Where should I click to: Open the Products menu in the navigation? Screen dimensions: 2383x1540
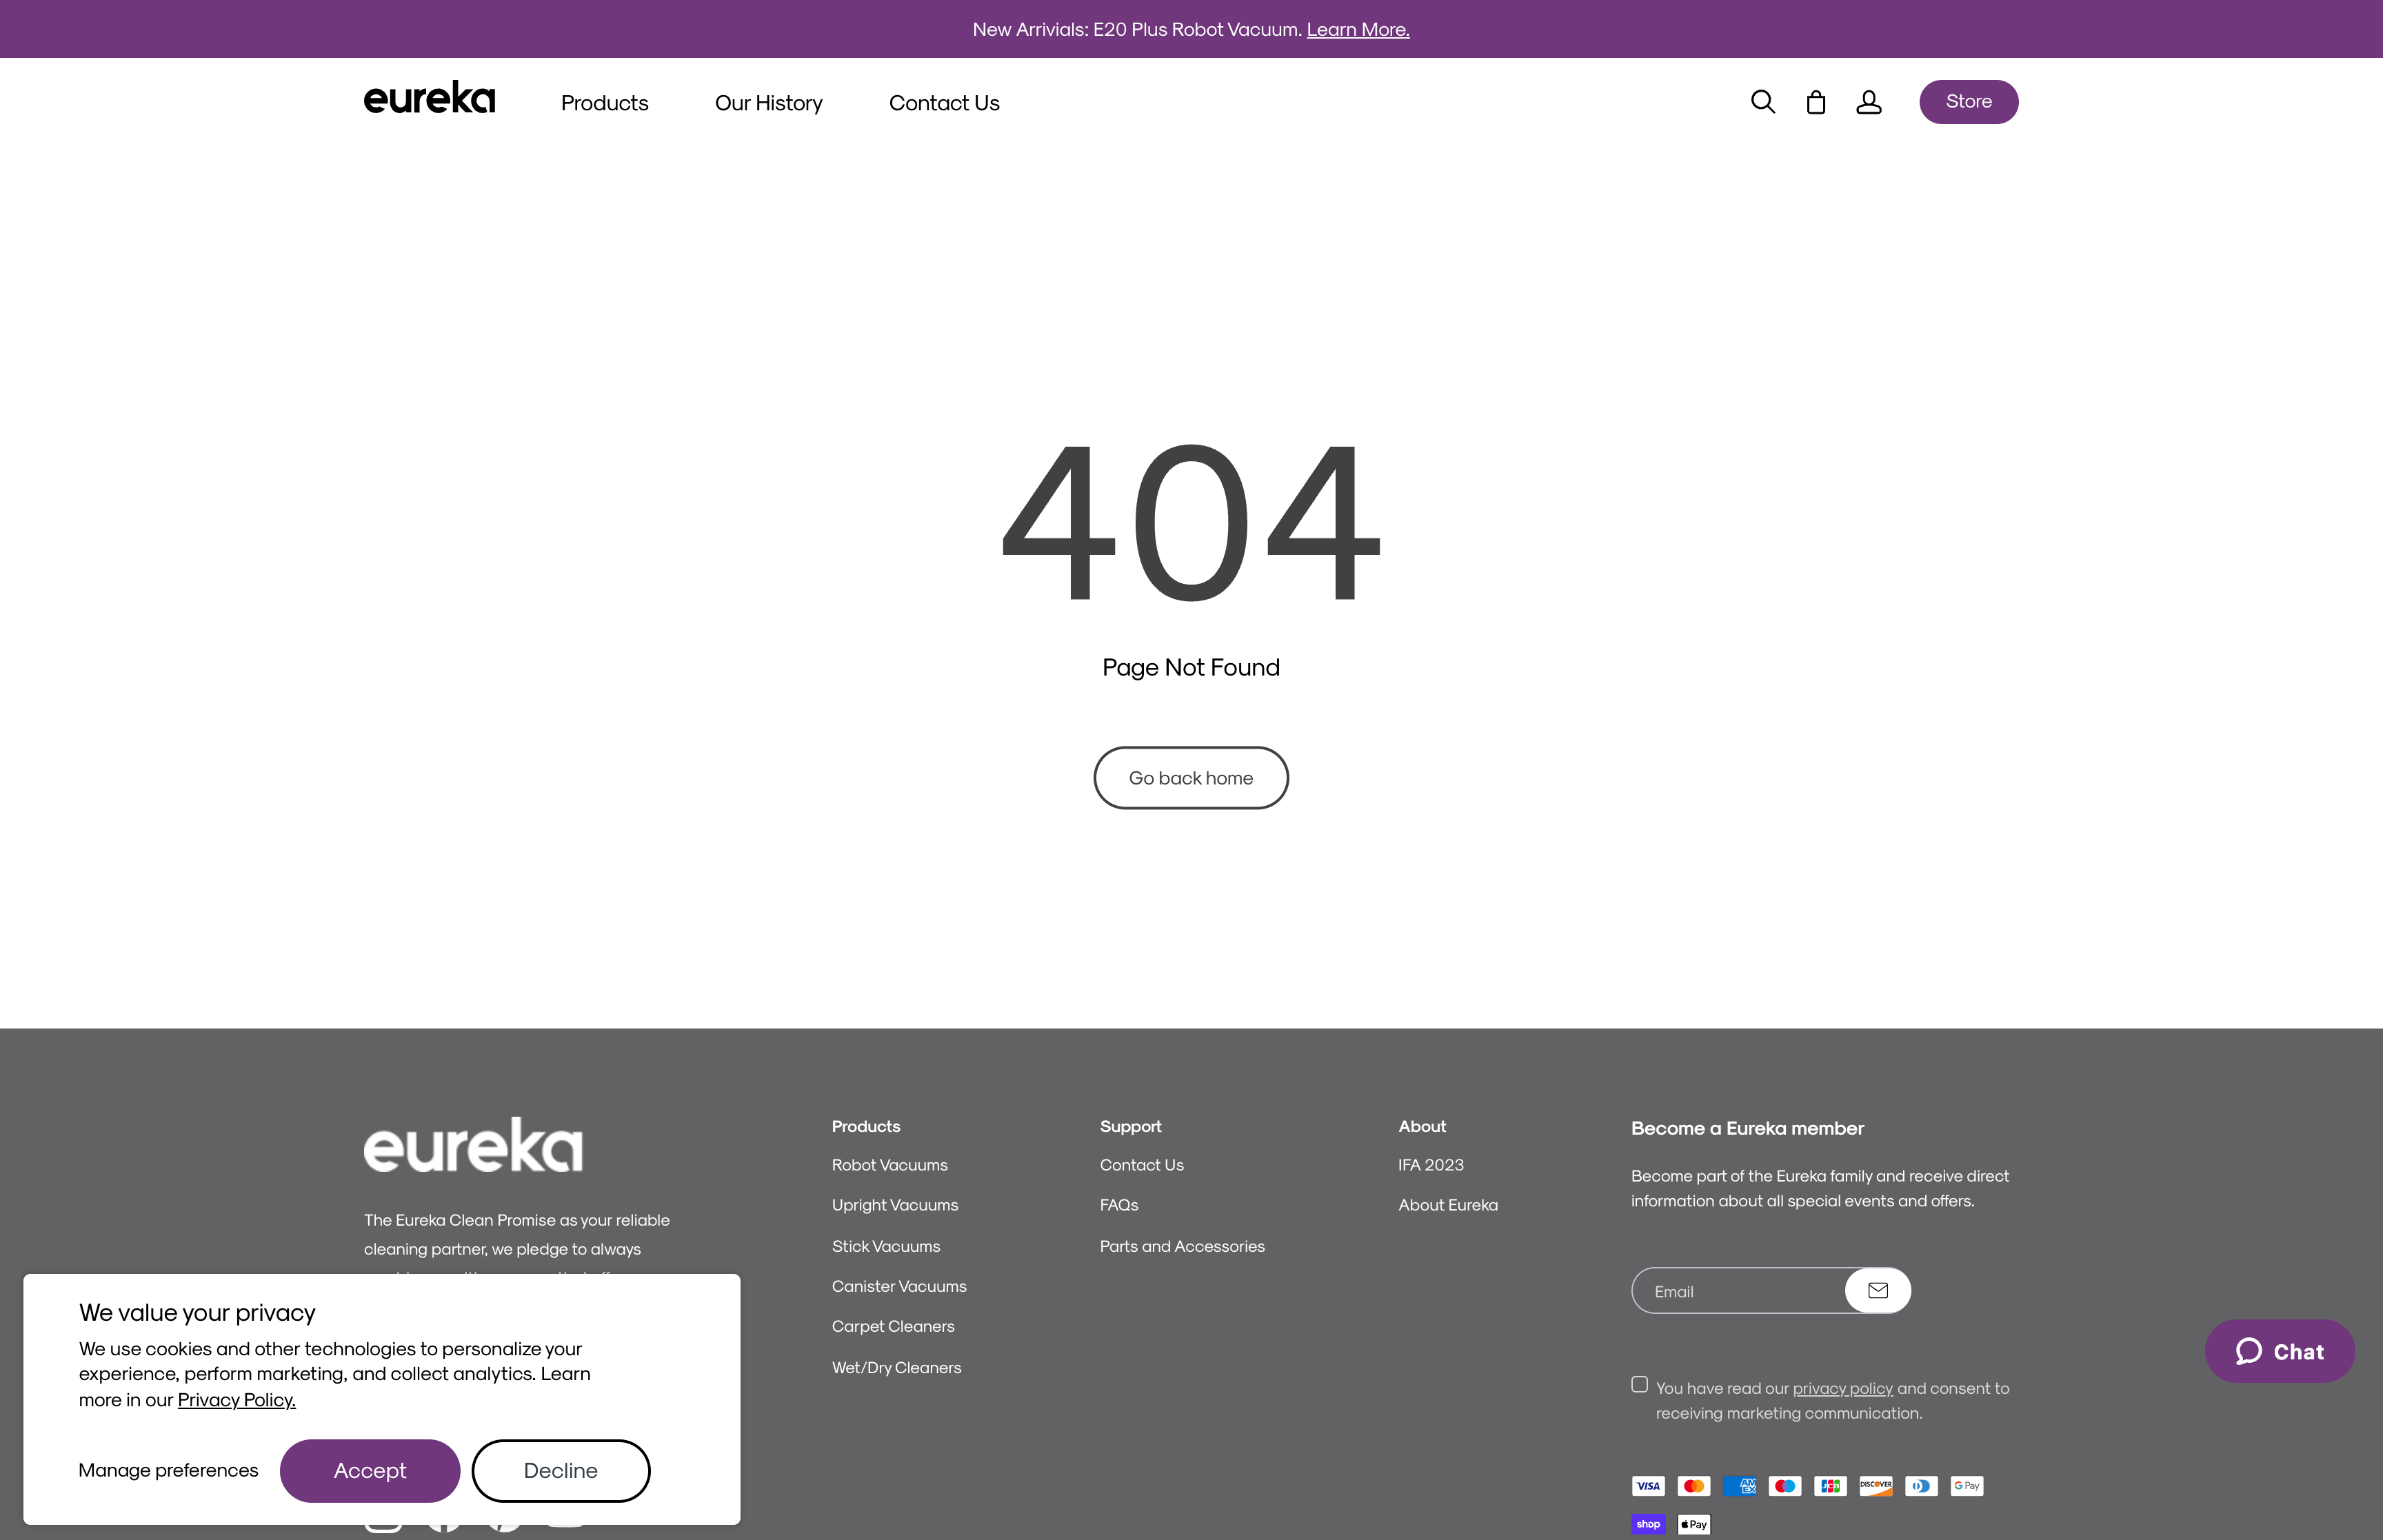click(x=604, y=102)
